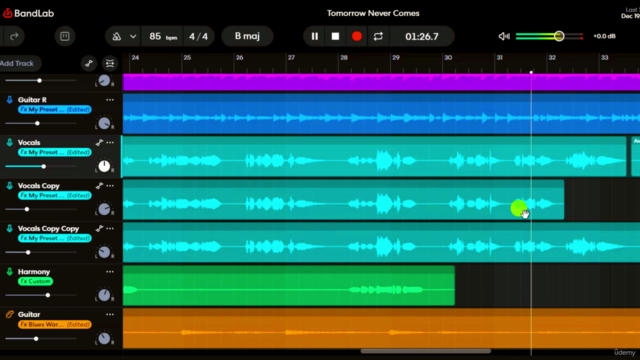Click the Guitar R microphone icon
Viewport: 640px width, 360px height.
click(9, 100)
